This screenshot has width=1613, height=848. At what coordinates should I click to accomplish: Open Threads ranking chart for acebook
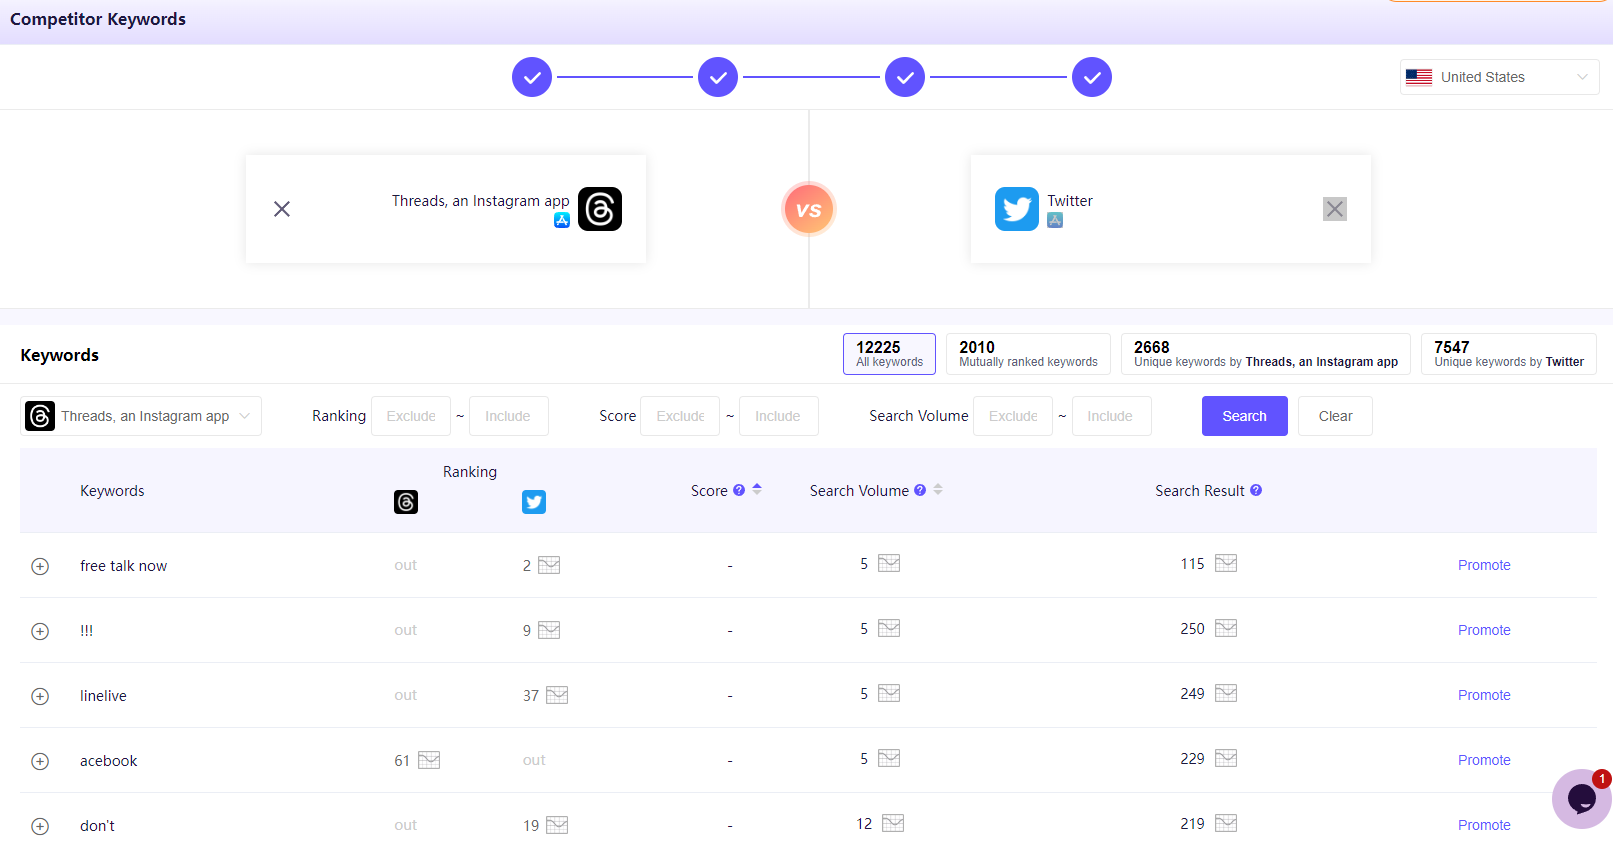(x=429, y=760)
